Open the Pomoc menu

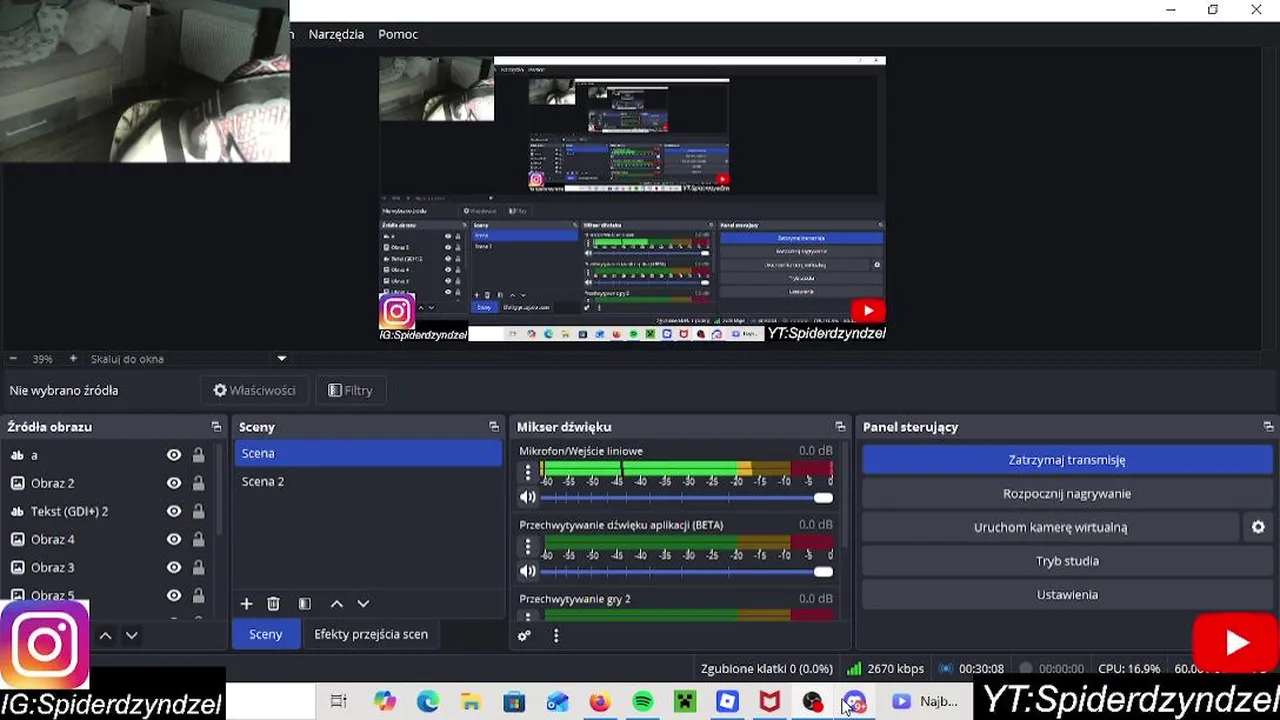pos(398,34)
